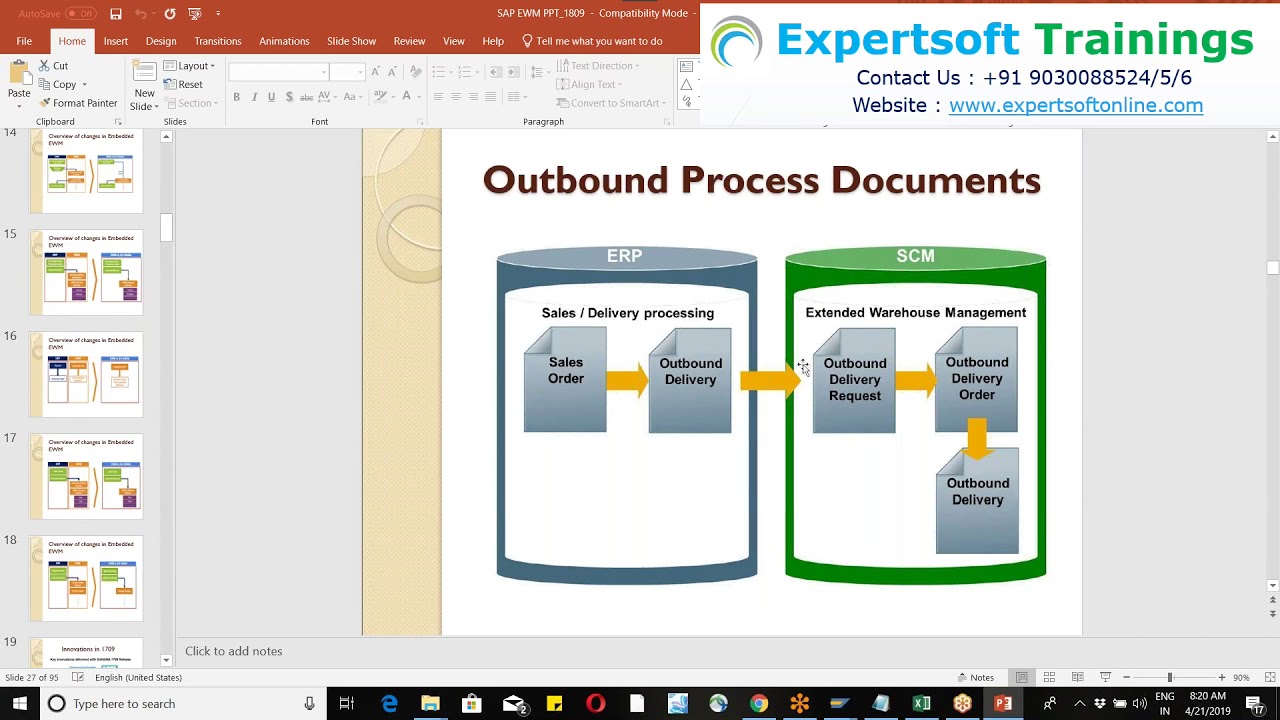The width and height of the screenshot is (1280, 720).
Task: Zoom out with the minus button
Action: (1126, 678)
